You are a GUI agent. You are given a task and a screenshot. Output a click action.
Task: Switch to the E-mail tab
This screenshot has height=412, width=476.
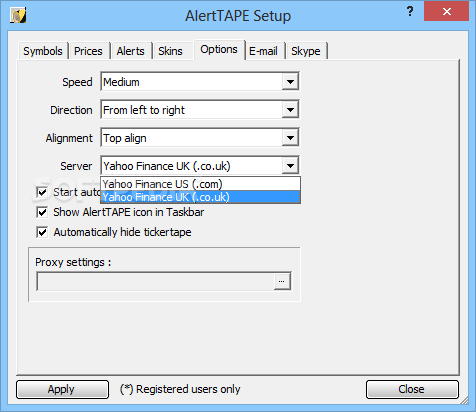(263, 51)
